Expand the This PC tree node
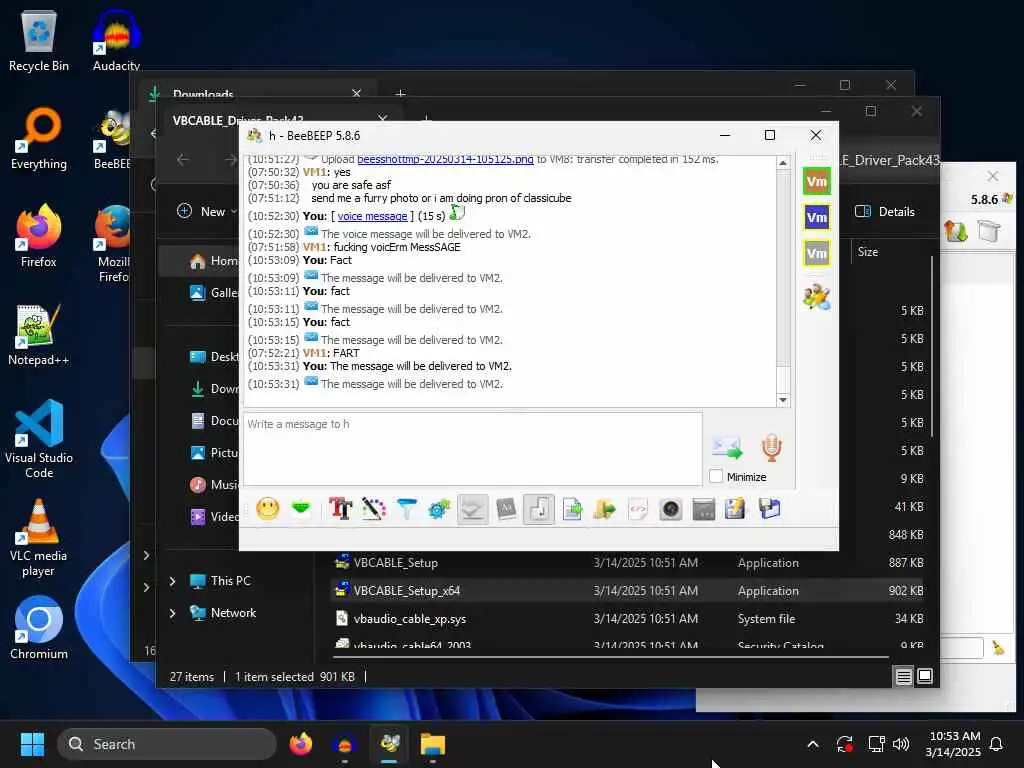 [172, 581]
